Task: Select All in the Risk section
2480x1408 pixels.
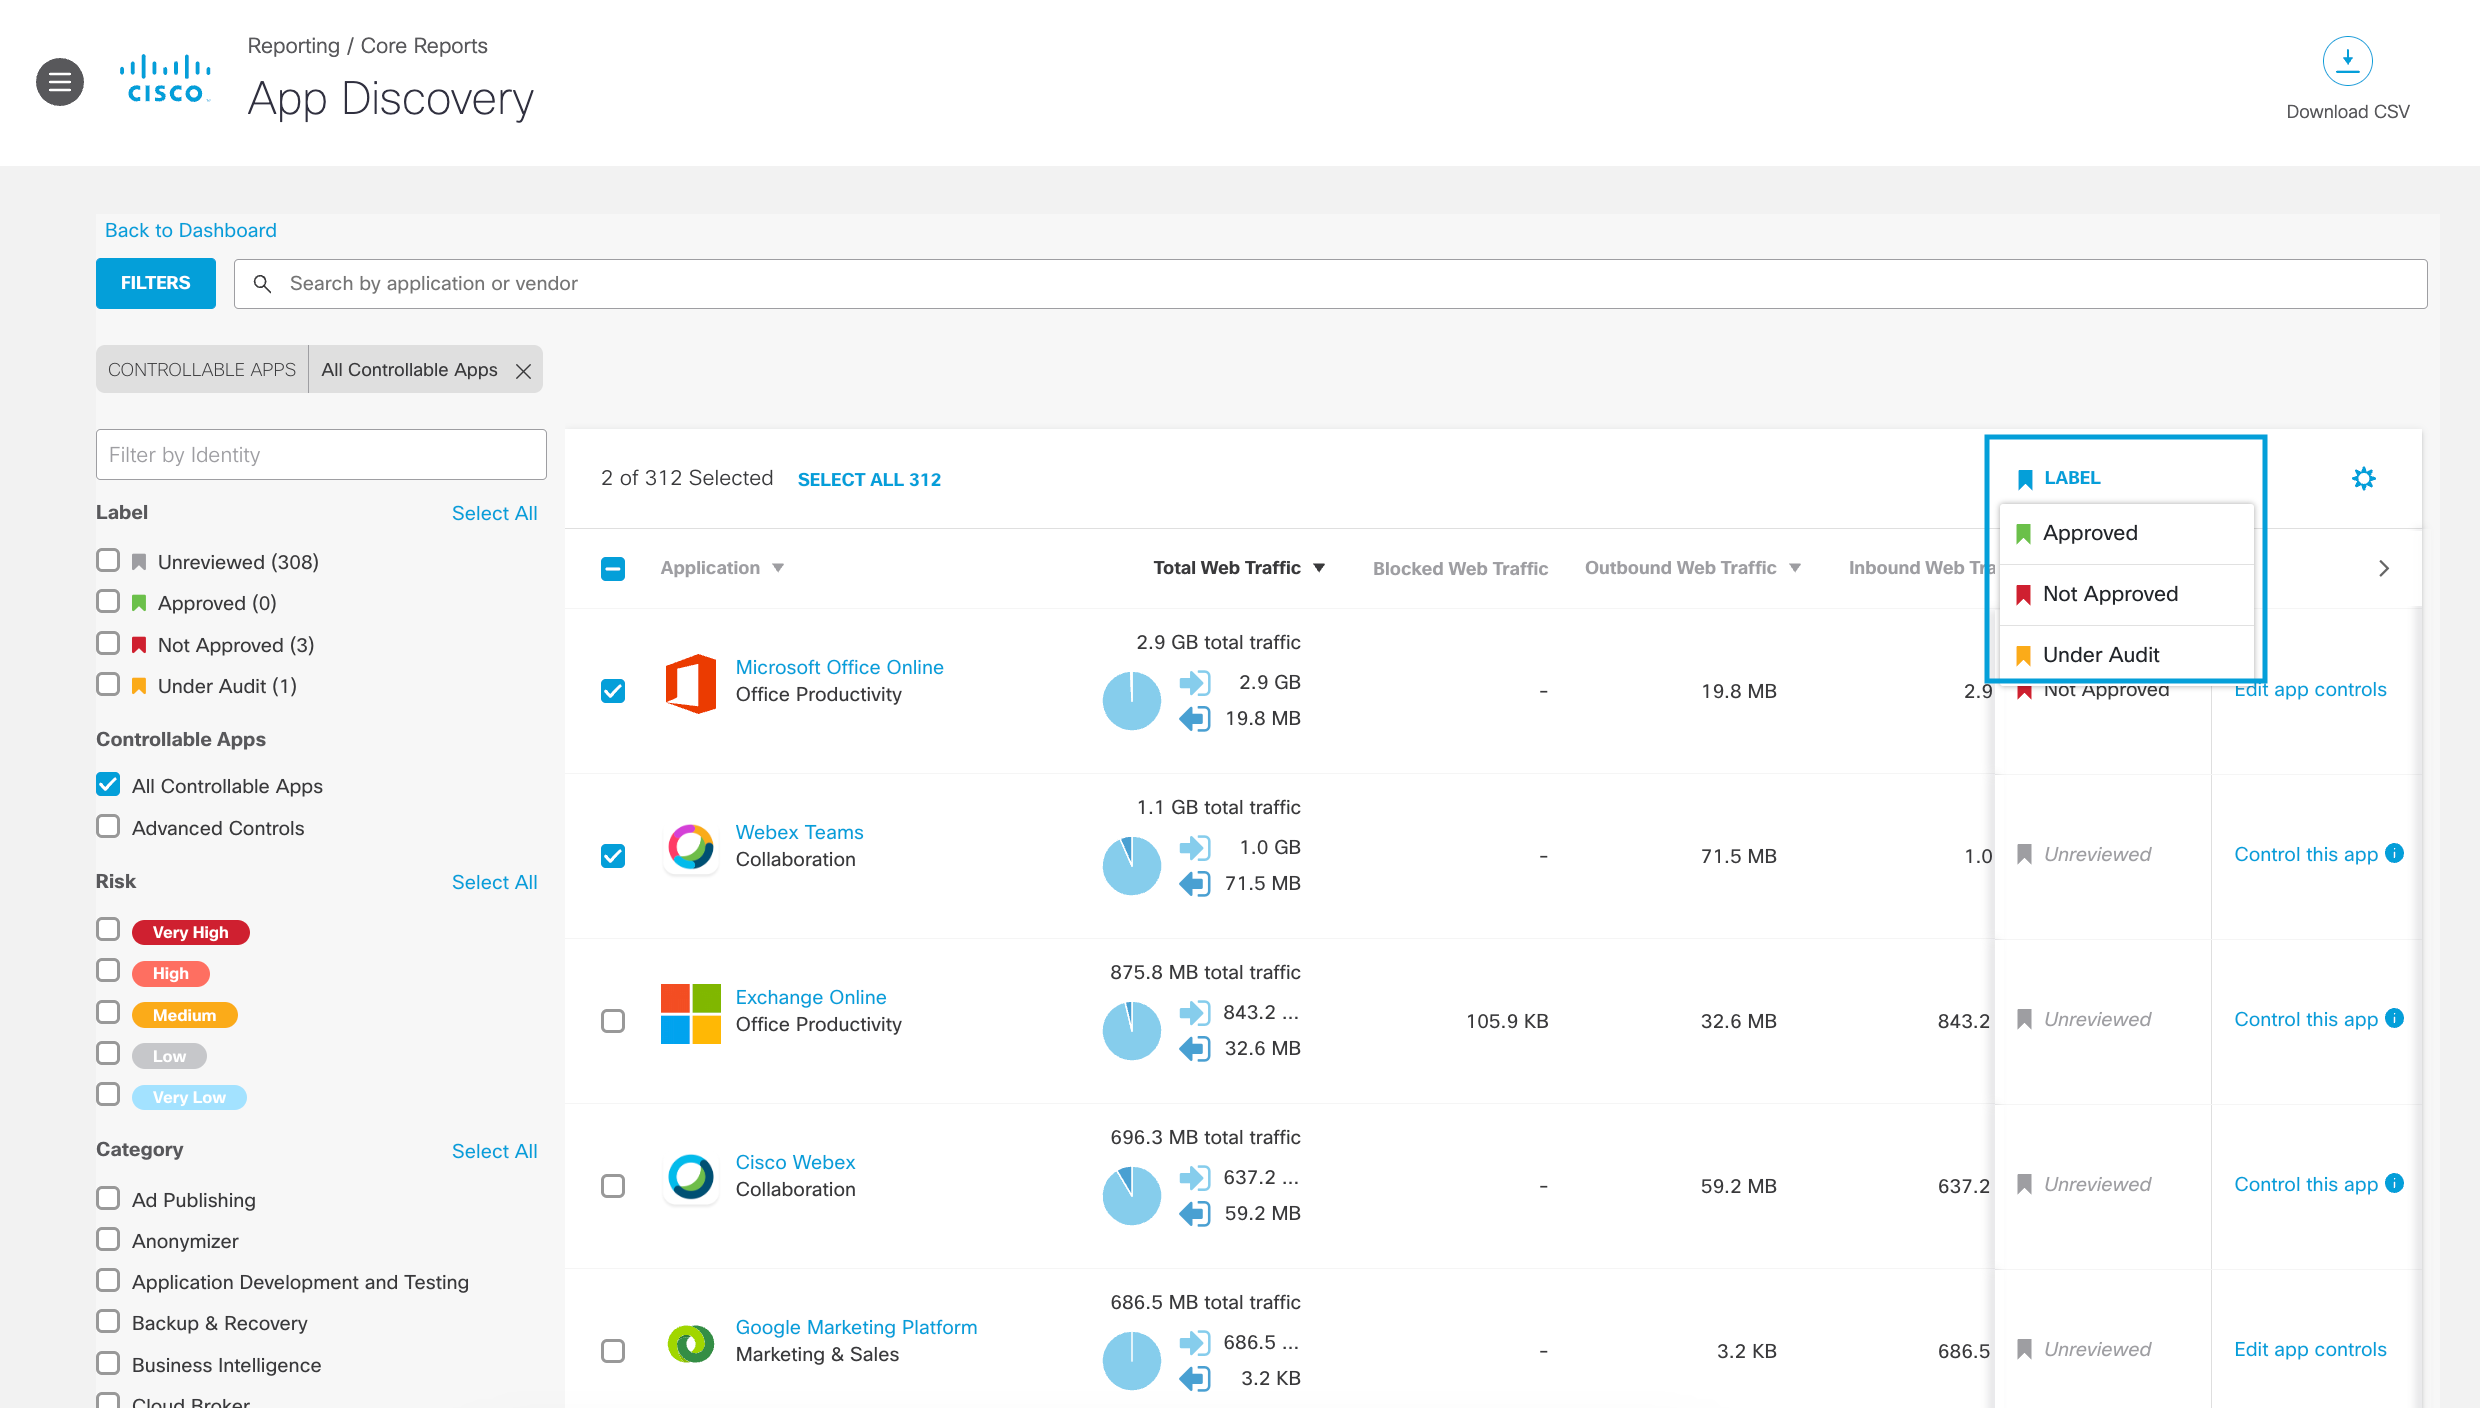Action: click(x=494, y=882)
